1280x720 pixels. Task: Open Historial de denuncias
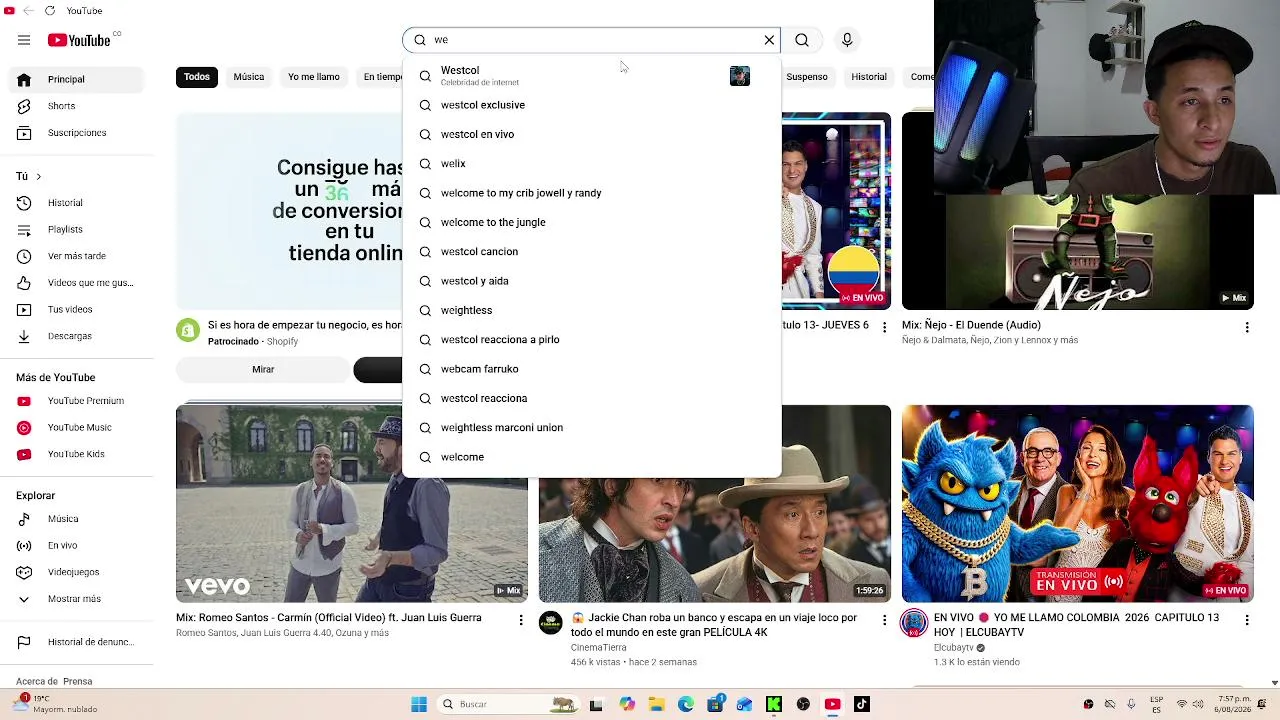pos(77,642)
